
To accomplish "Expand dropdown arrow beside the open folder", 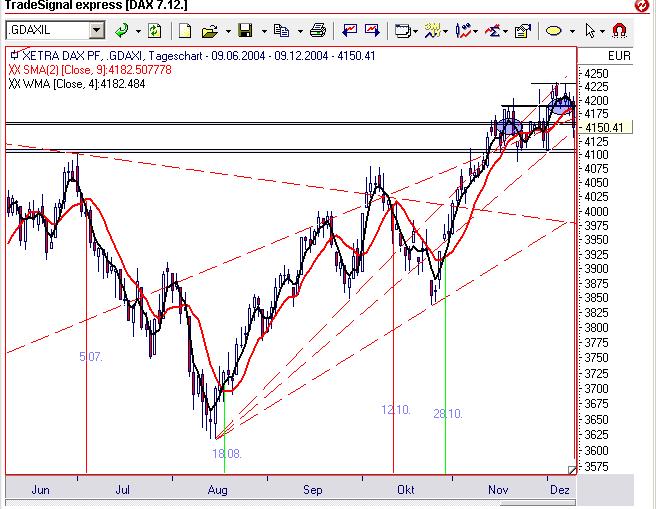I will tap(228, 31).
